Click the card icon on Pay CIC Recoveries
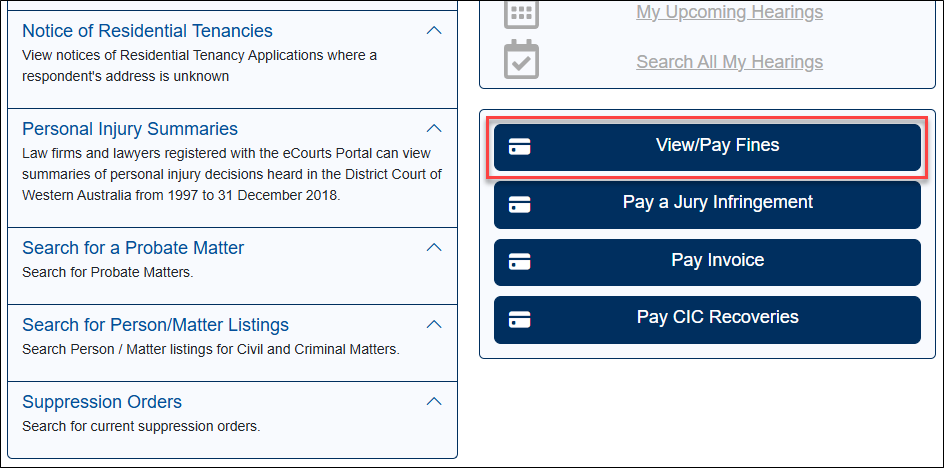Viewport: 944px width, 468px height. tap(519, 319)
